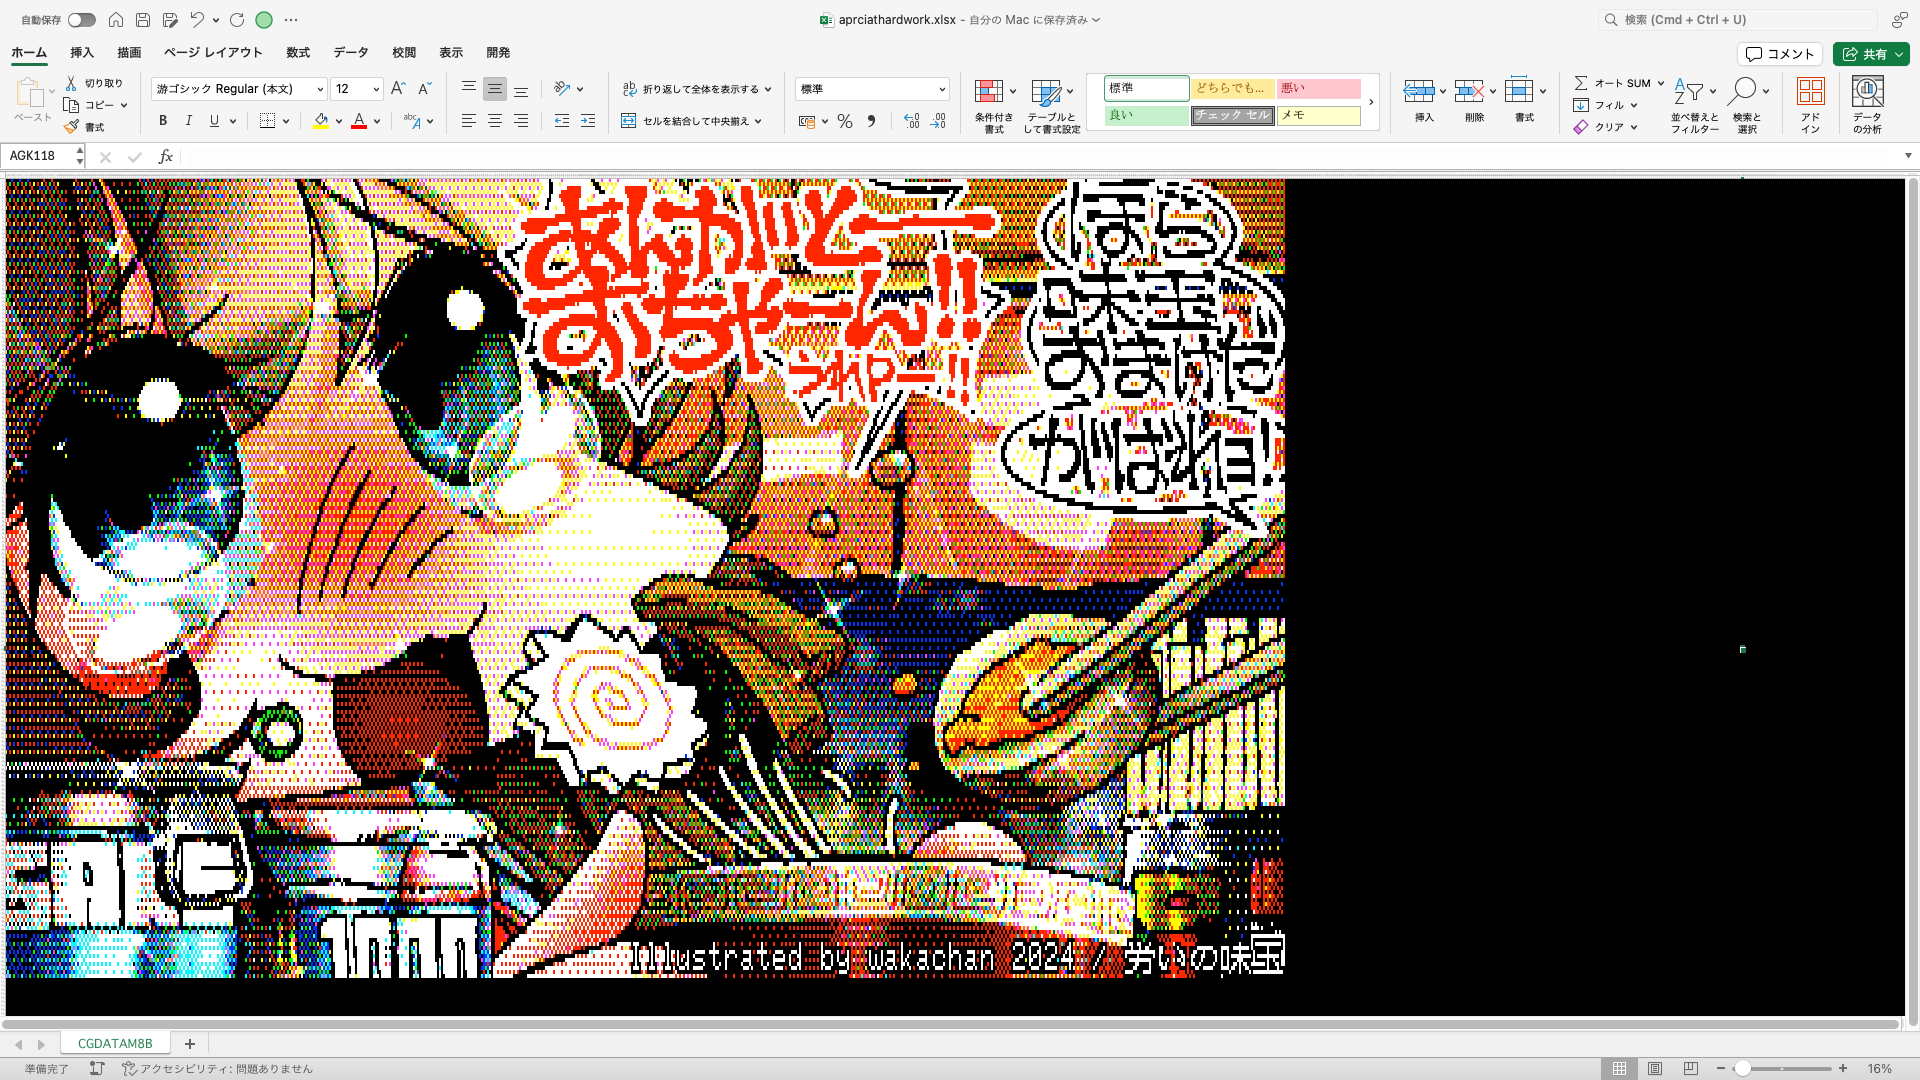Open 条件付き書式 conditional formatting
Screen dimensions: 1920x1080
coord(994,105)
